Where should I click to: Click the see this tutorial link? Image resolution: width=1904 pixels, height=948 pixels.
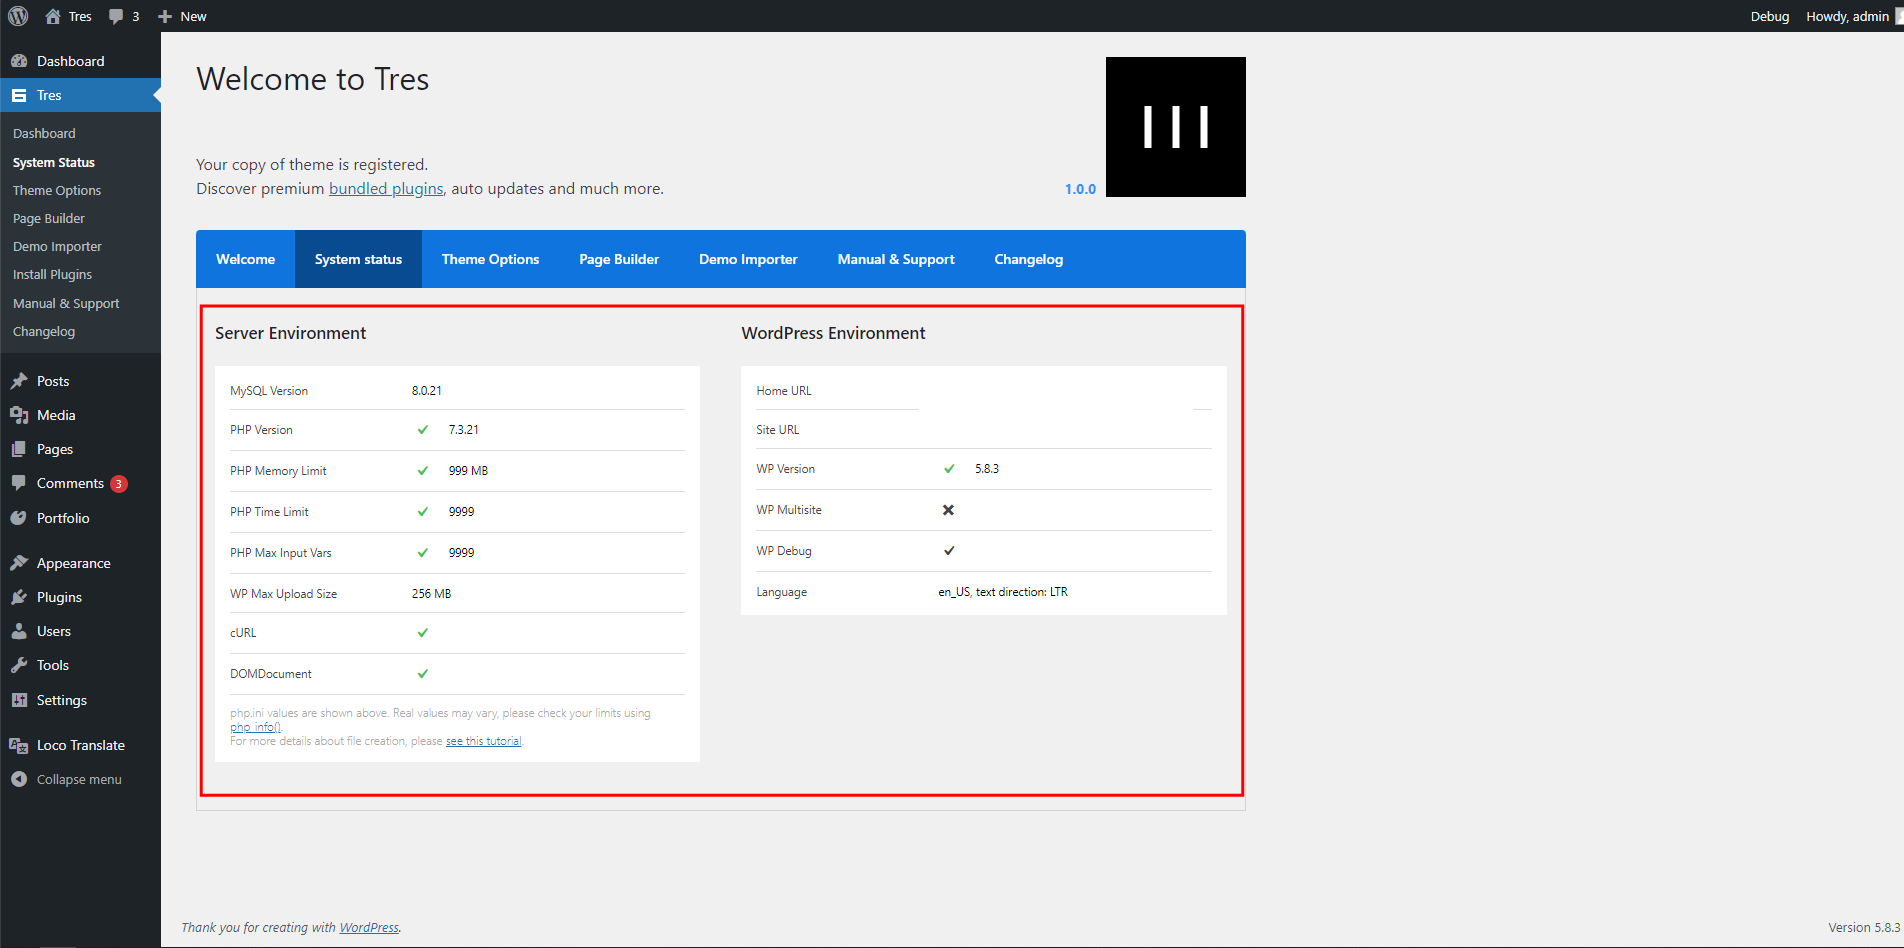pos(483,741)
